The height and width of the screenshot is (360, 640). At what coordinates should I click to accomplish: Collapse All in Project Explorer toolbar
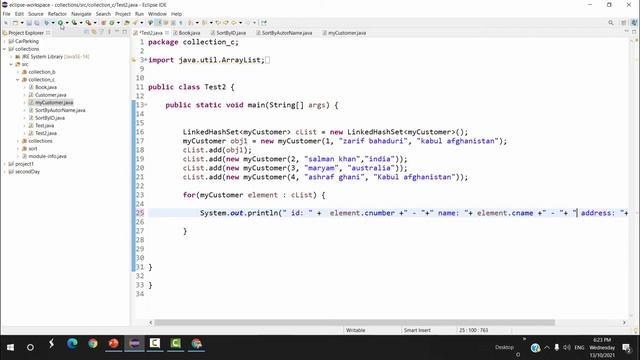click(87, 32)
